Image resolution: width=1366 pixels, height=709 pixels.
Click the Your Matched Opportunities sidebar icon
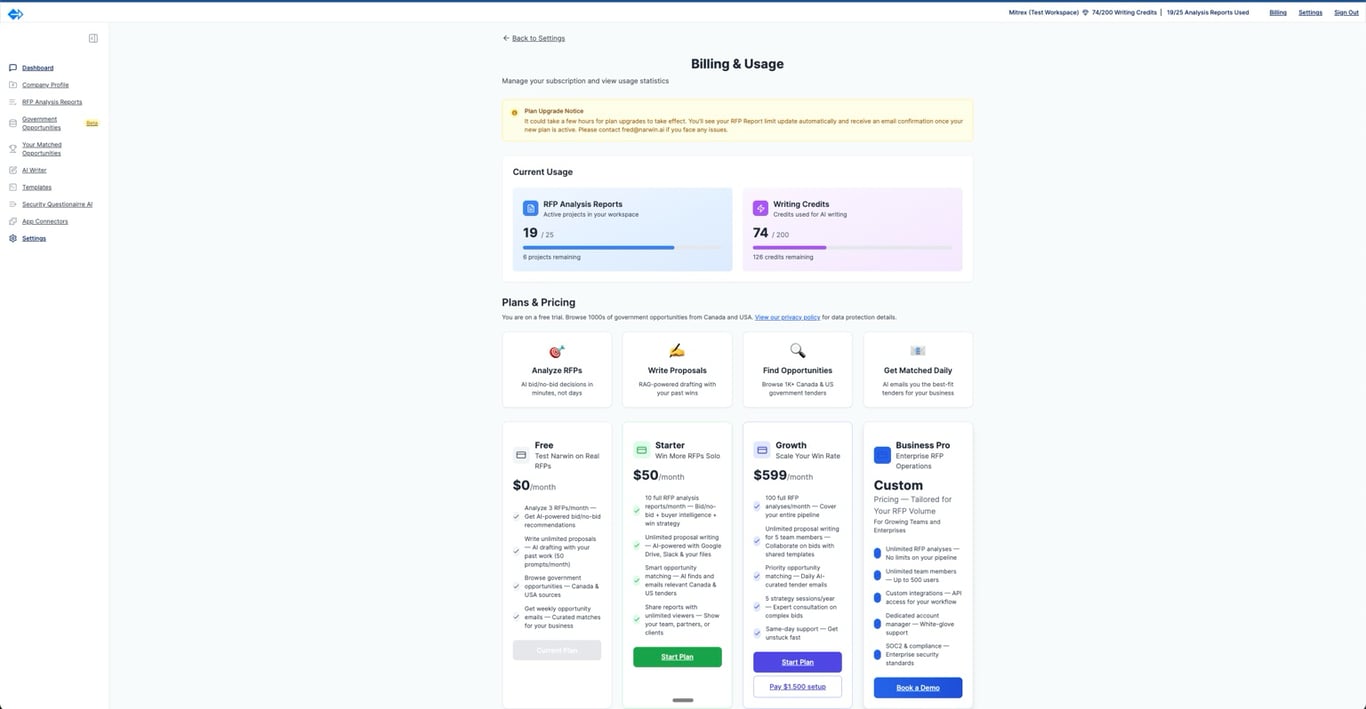(x=13, y=149)
